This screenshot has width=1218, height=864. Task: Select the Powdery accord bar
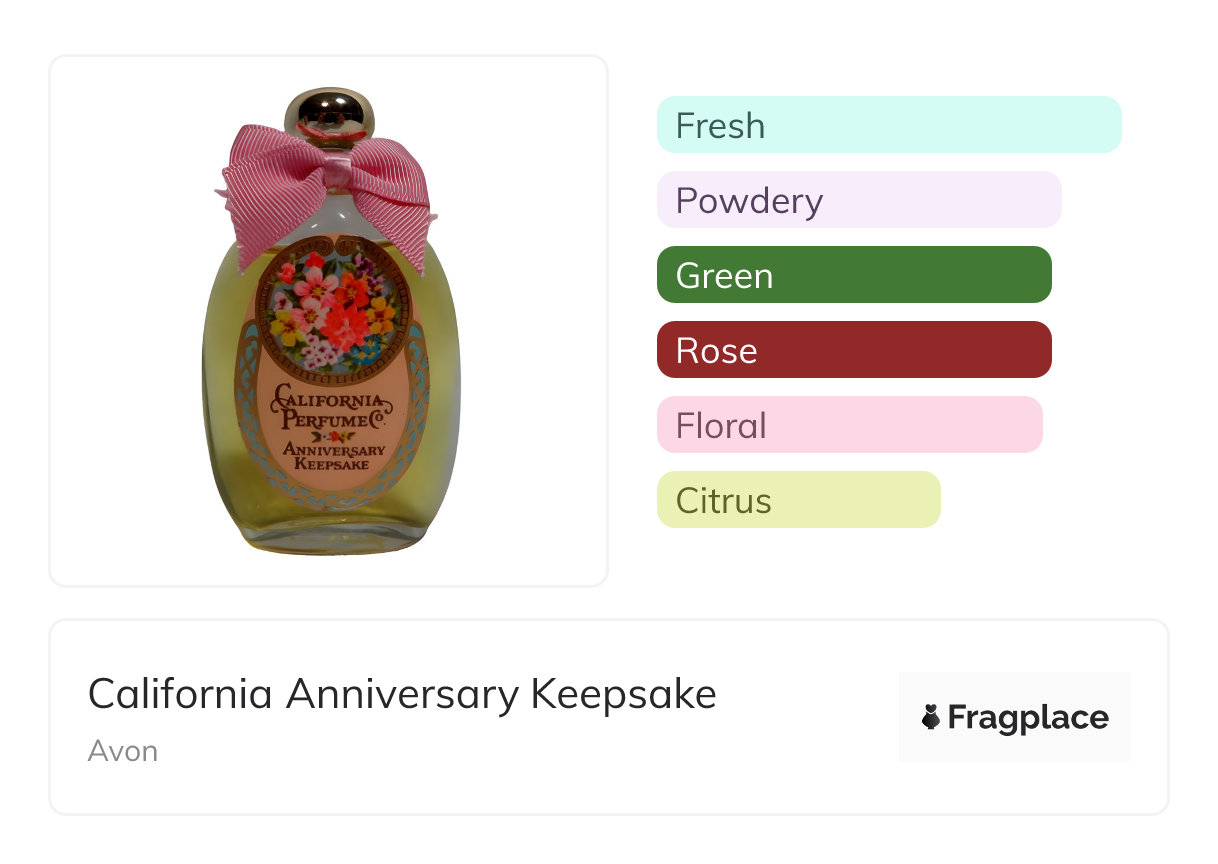point(858,200)
